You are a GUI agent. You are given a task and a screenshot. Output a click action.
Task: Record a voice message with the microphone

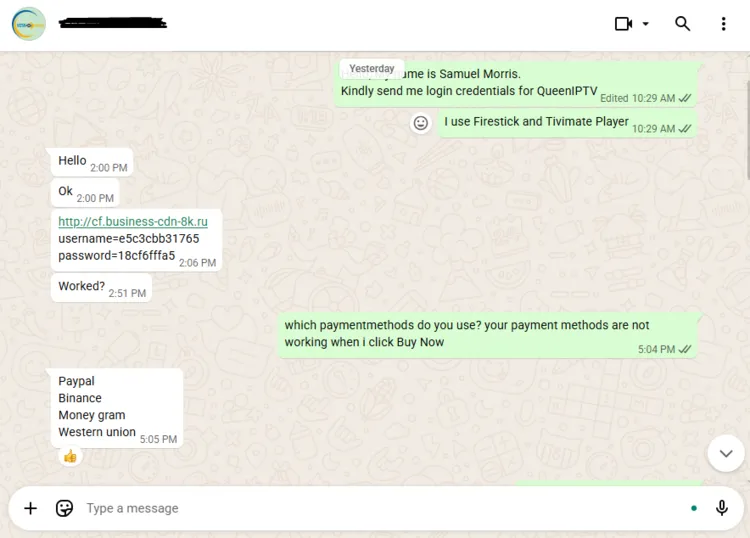pos(722,508)
